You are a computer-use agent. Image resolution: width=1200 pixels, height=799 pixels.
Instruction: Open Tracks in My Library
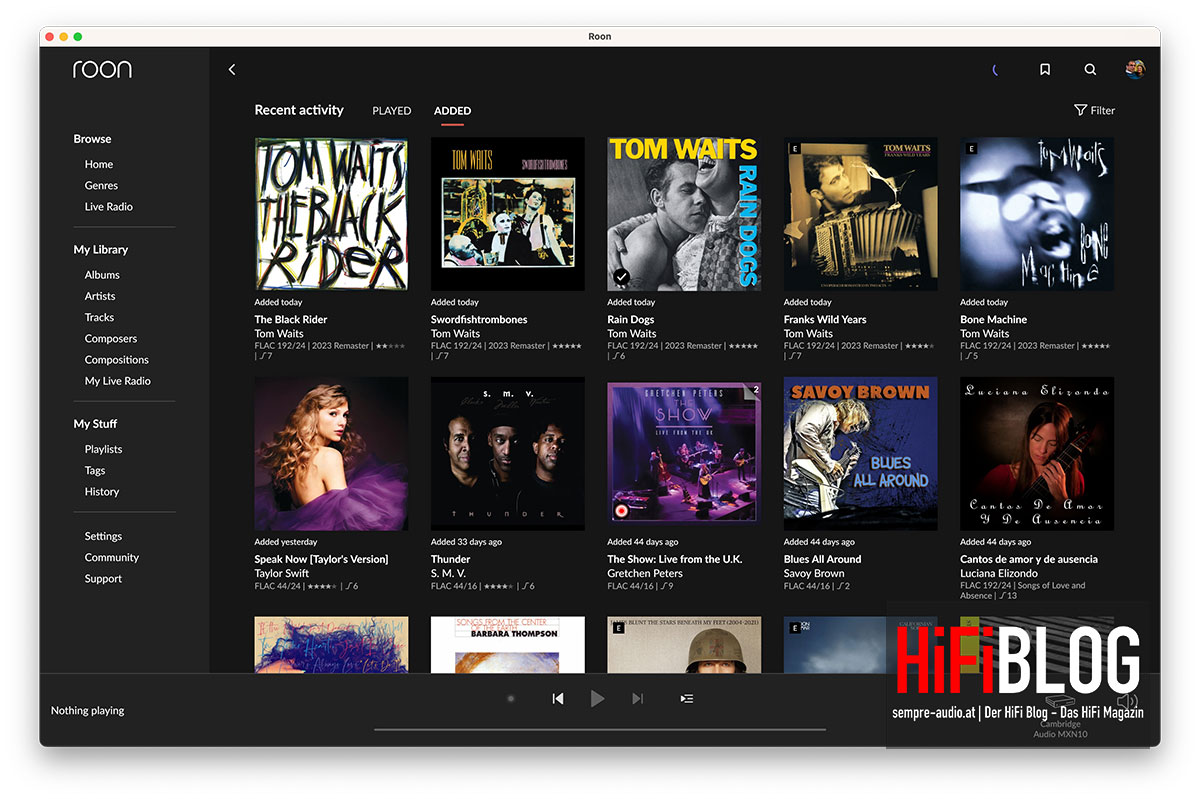click(99, 317)
